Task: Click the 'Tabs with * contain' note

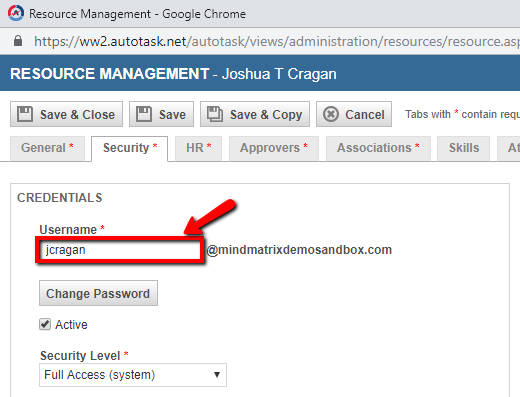Action: [x=462, y=114]
